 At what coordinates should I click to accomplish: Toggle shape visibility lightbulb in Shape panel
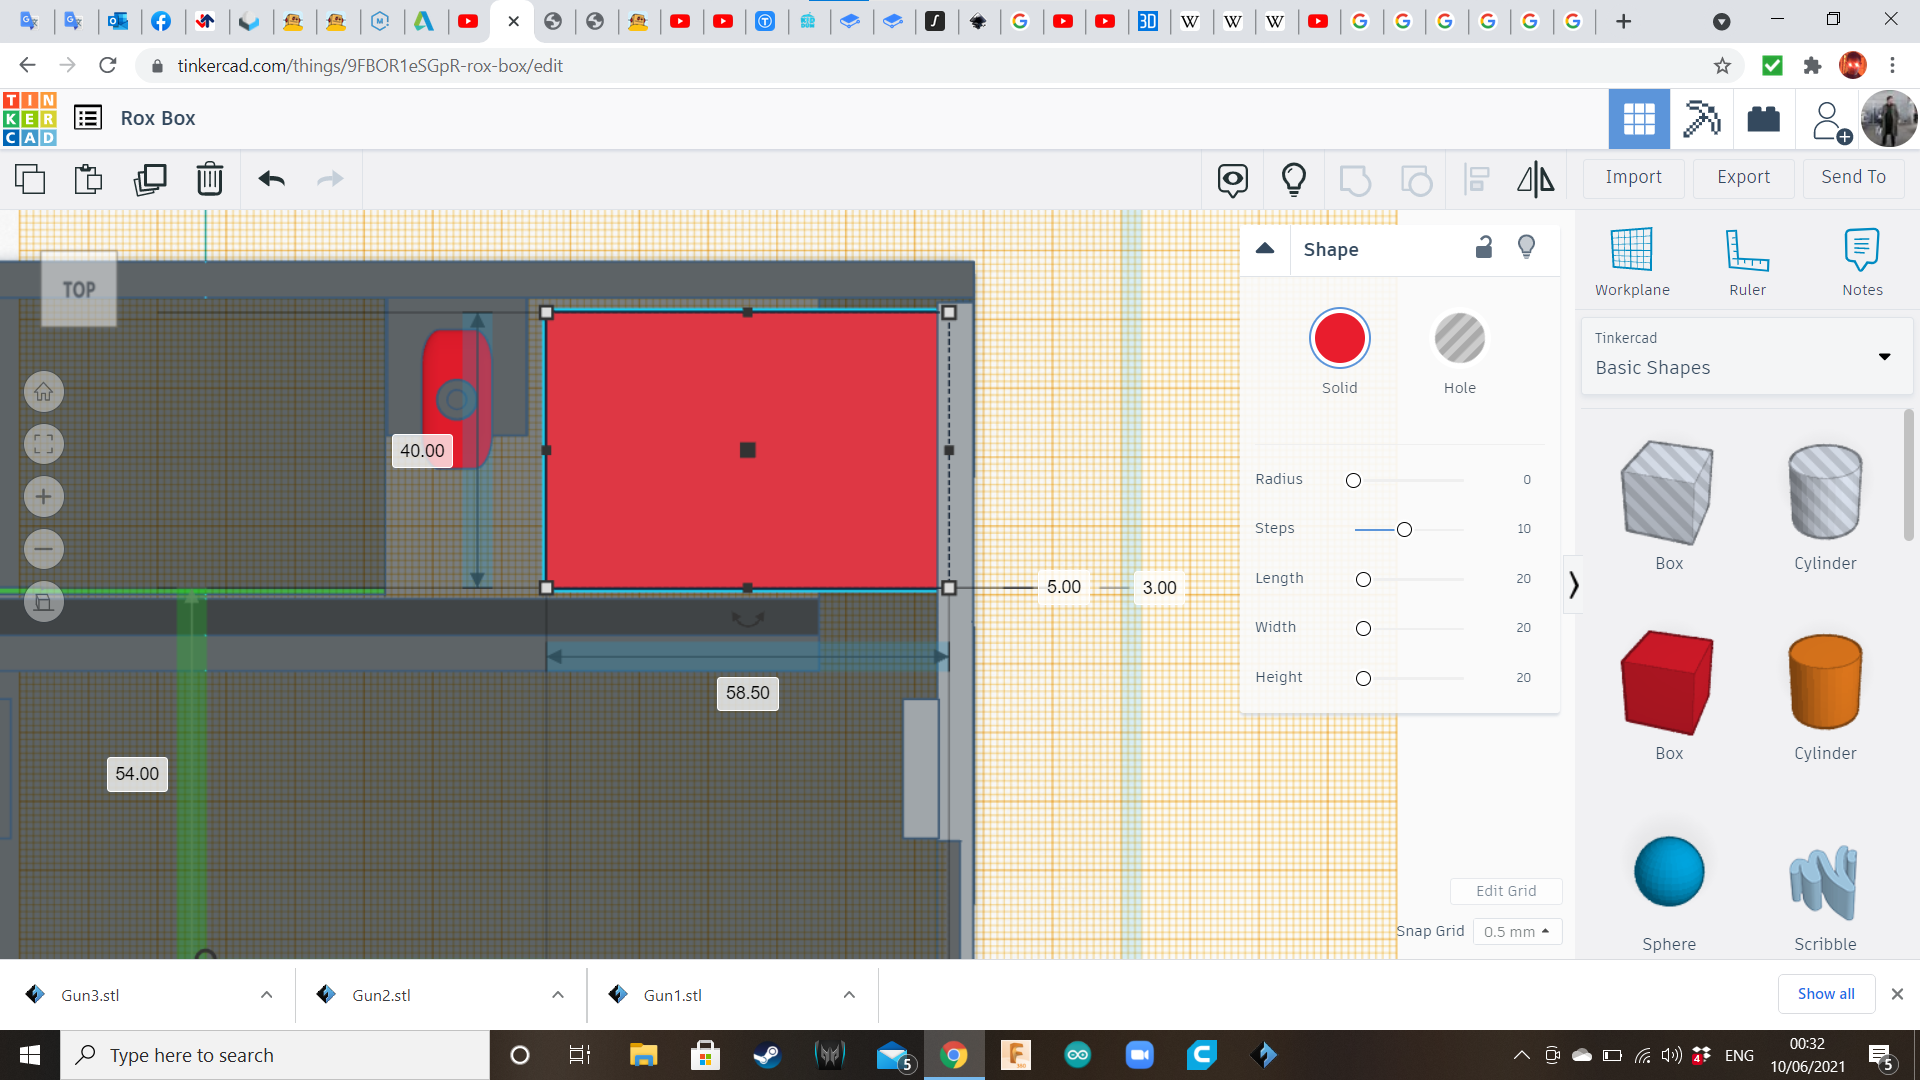tap(1526, 248)
